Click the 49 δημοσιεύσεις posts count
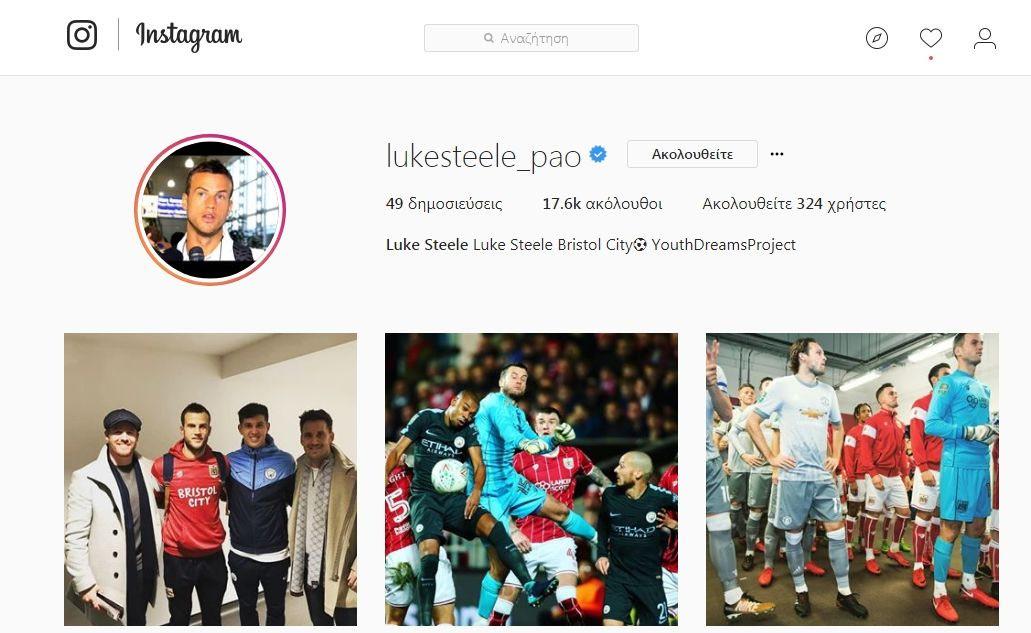 [444, 204]
